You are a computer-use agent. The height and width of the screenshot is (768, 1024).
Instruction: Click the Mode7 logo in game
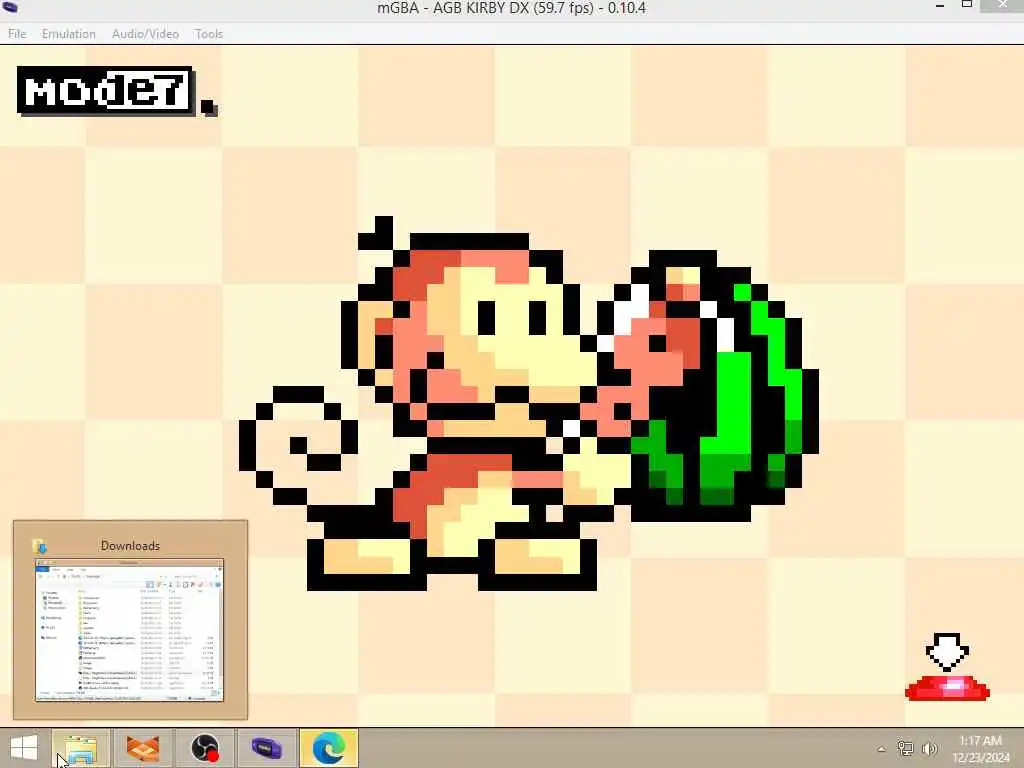click(118, 91)
